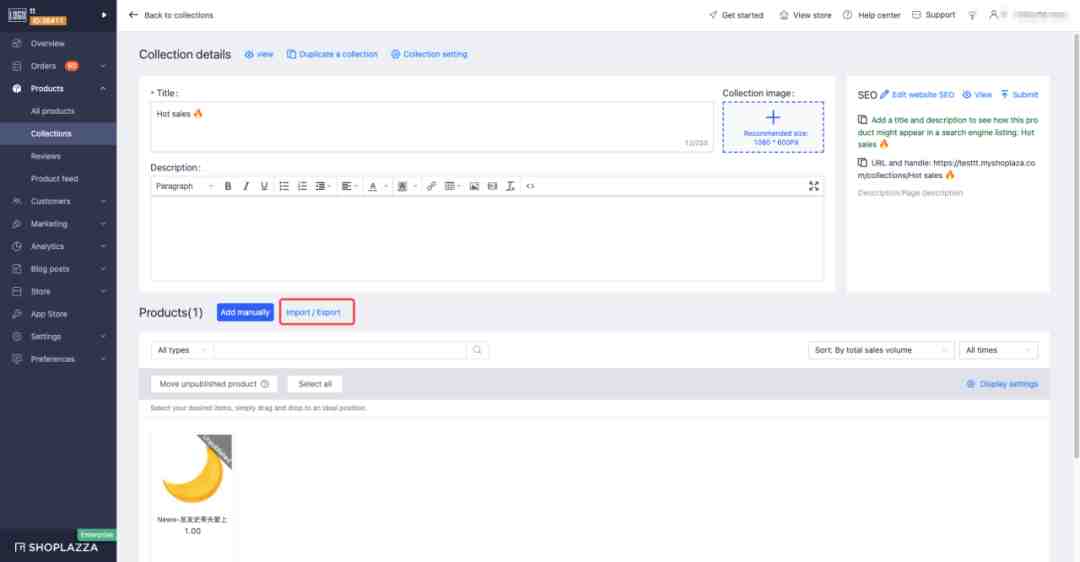Add a bulleted list in the description
This screenshot has width=1080, height=562.
284,186
